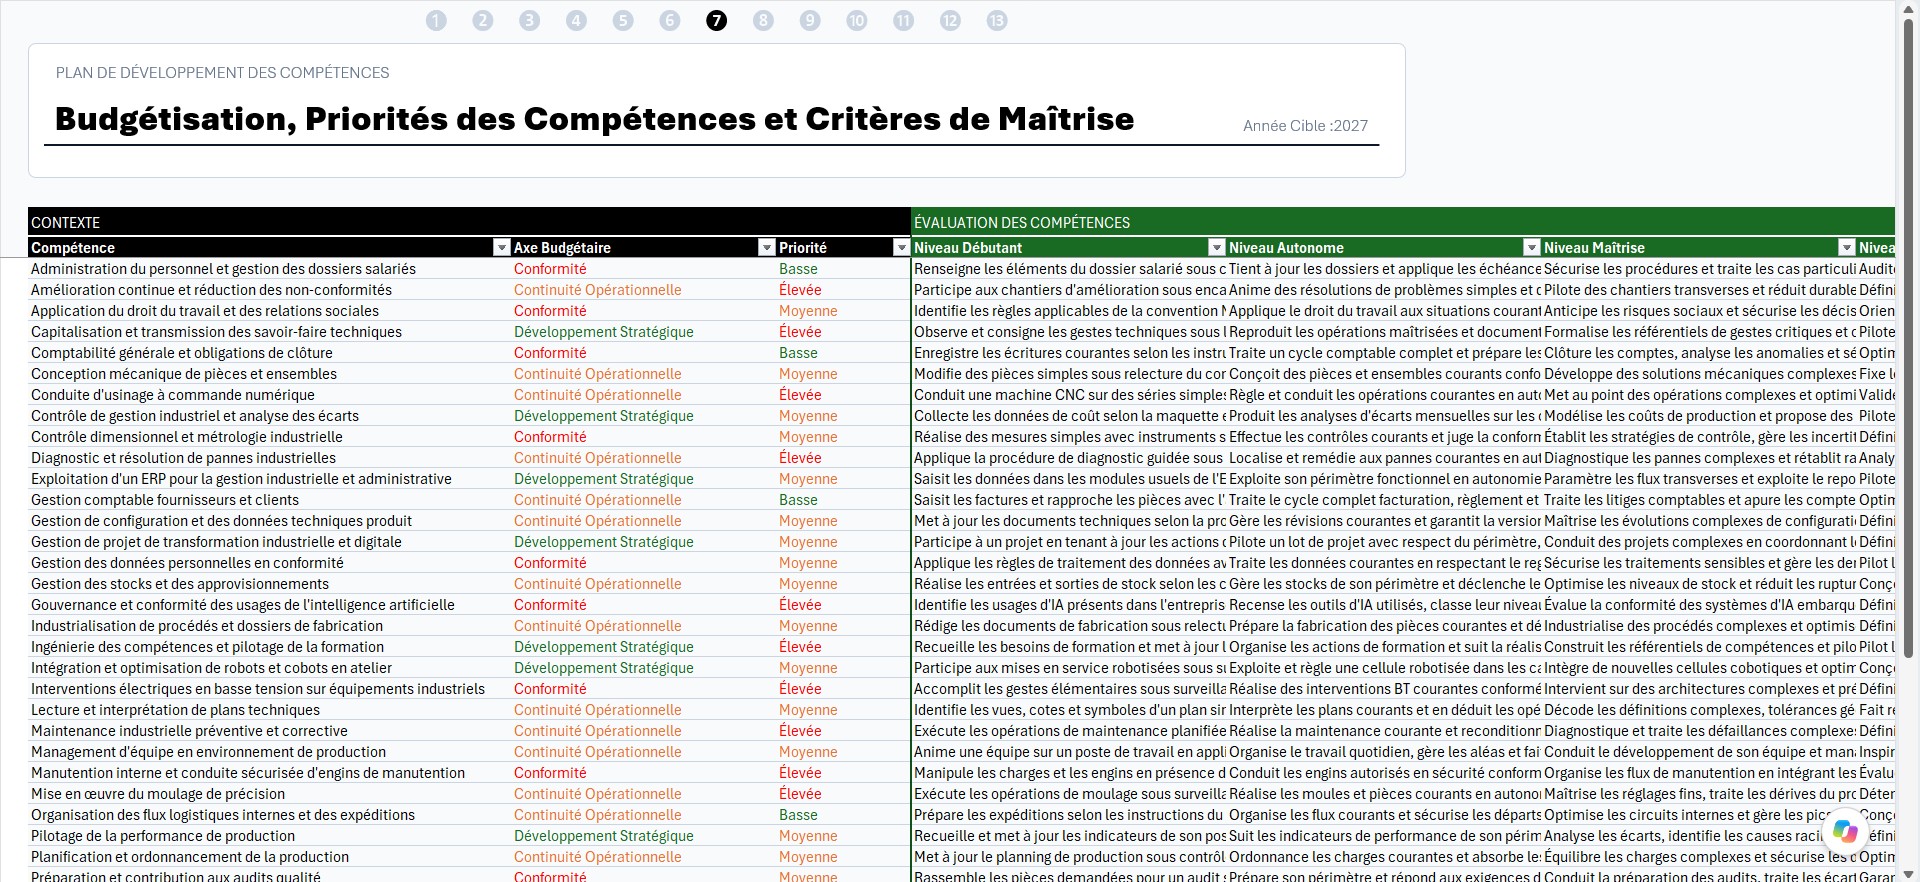Select Élevée priority in Gouvernance et conformité row
Screen dimensions: 1920x882
point(843,604)
